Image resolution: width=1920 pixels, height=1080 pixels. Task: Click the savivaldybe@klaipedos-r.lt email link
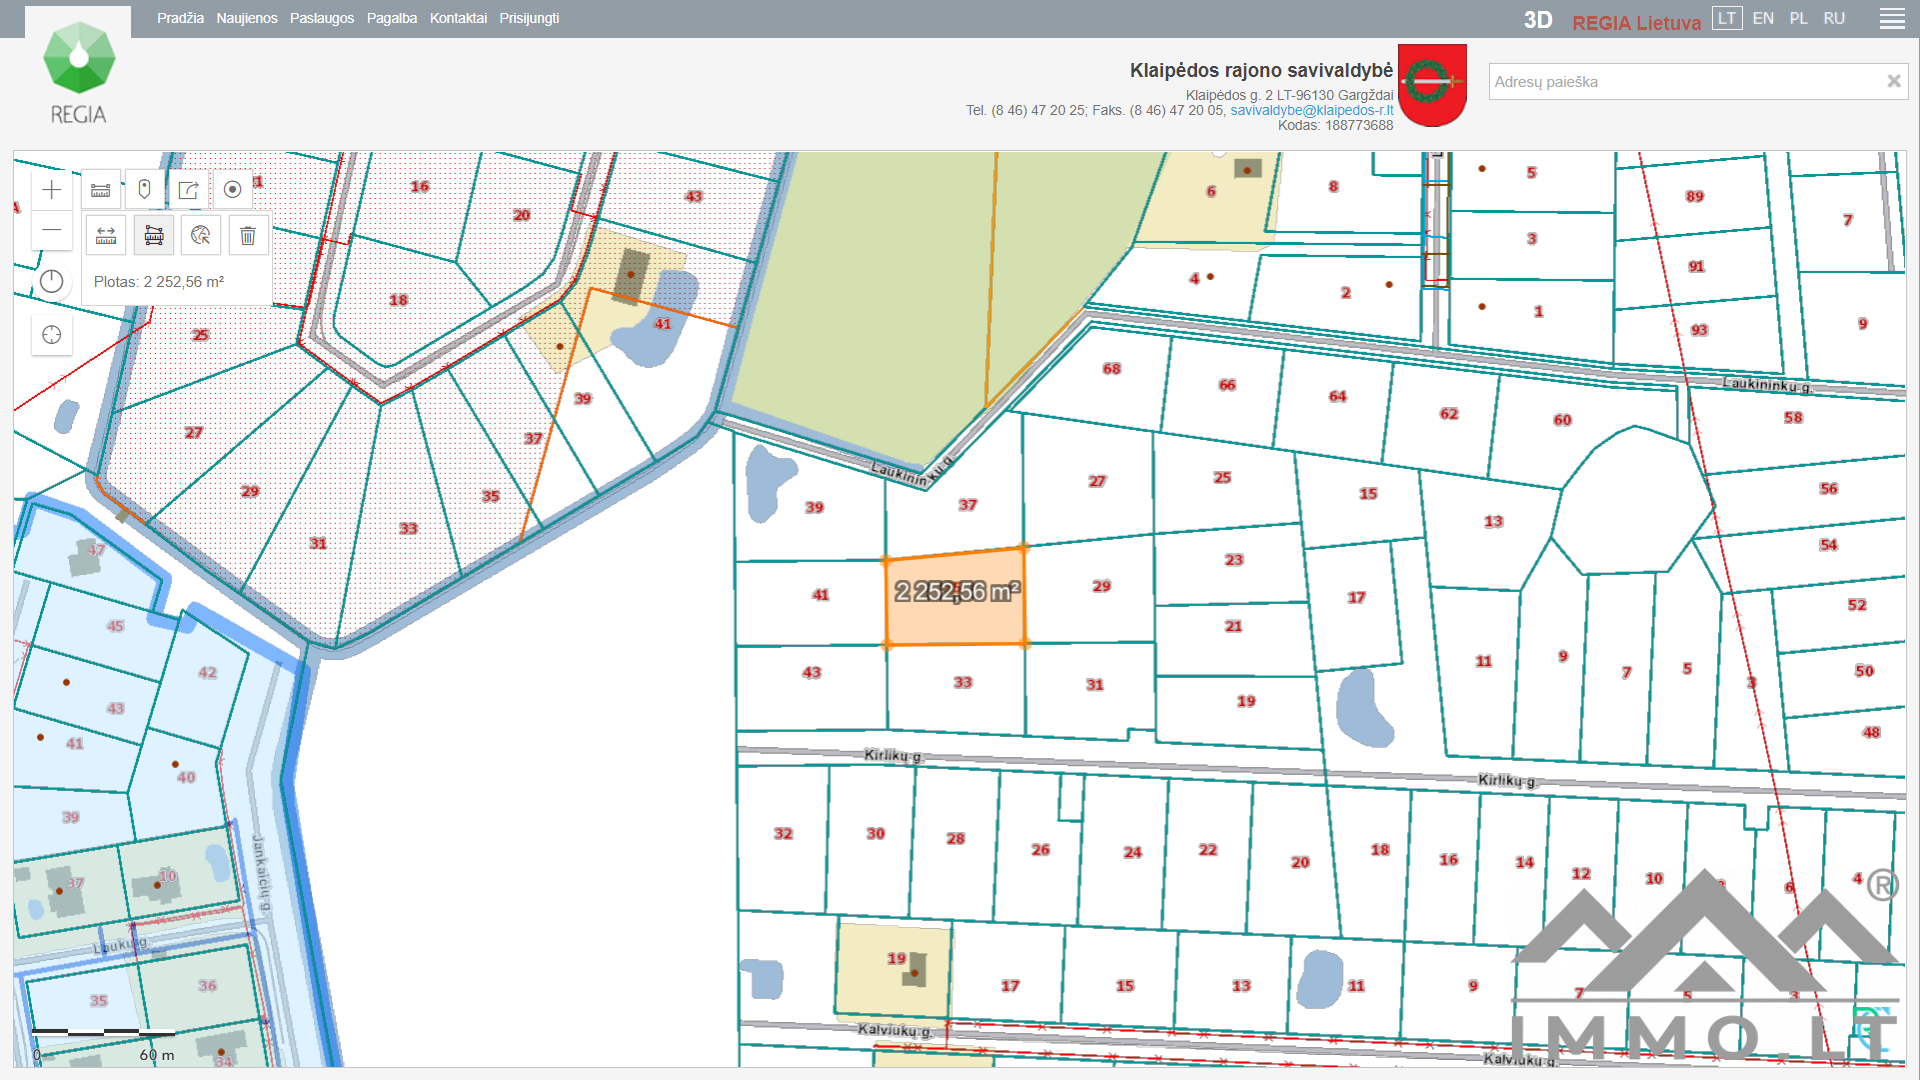[1312, 110]
